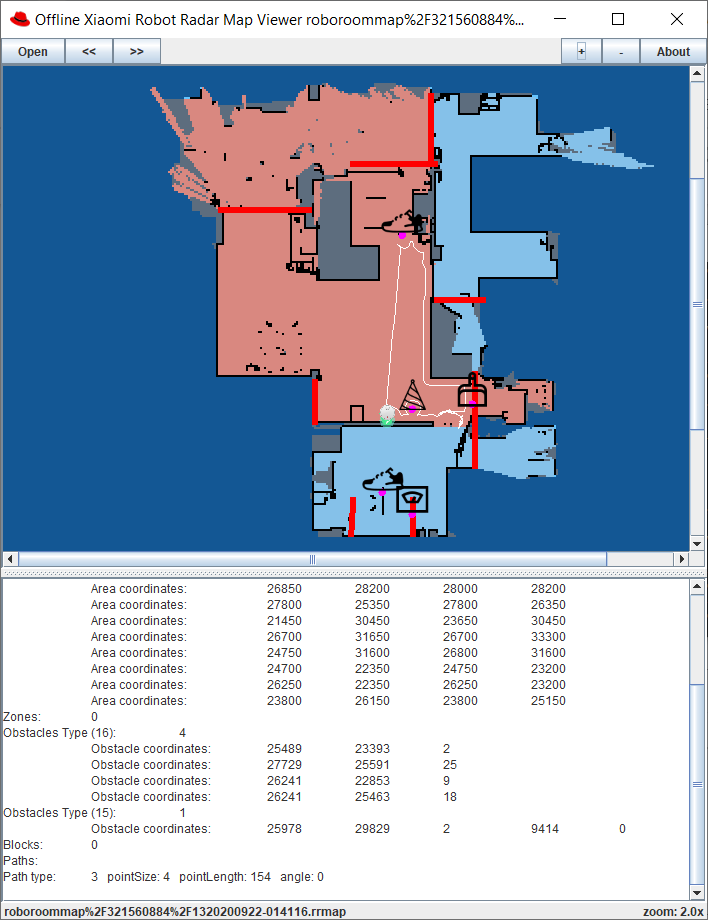Click area coordinate value 23800 in first column
Viewport: 708px width, 920px height.
(x=284, y=701)
